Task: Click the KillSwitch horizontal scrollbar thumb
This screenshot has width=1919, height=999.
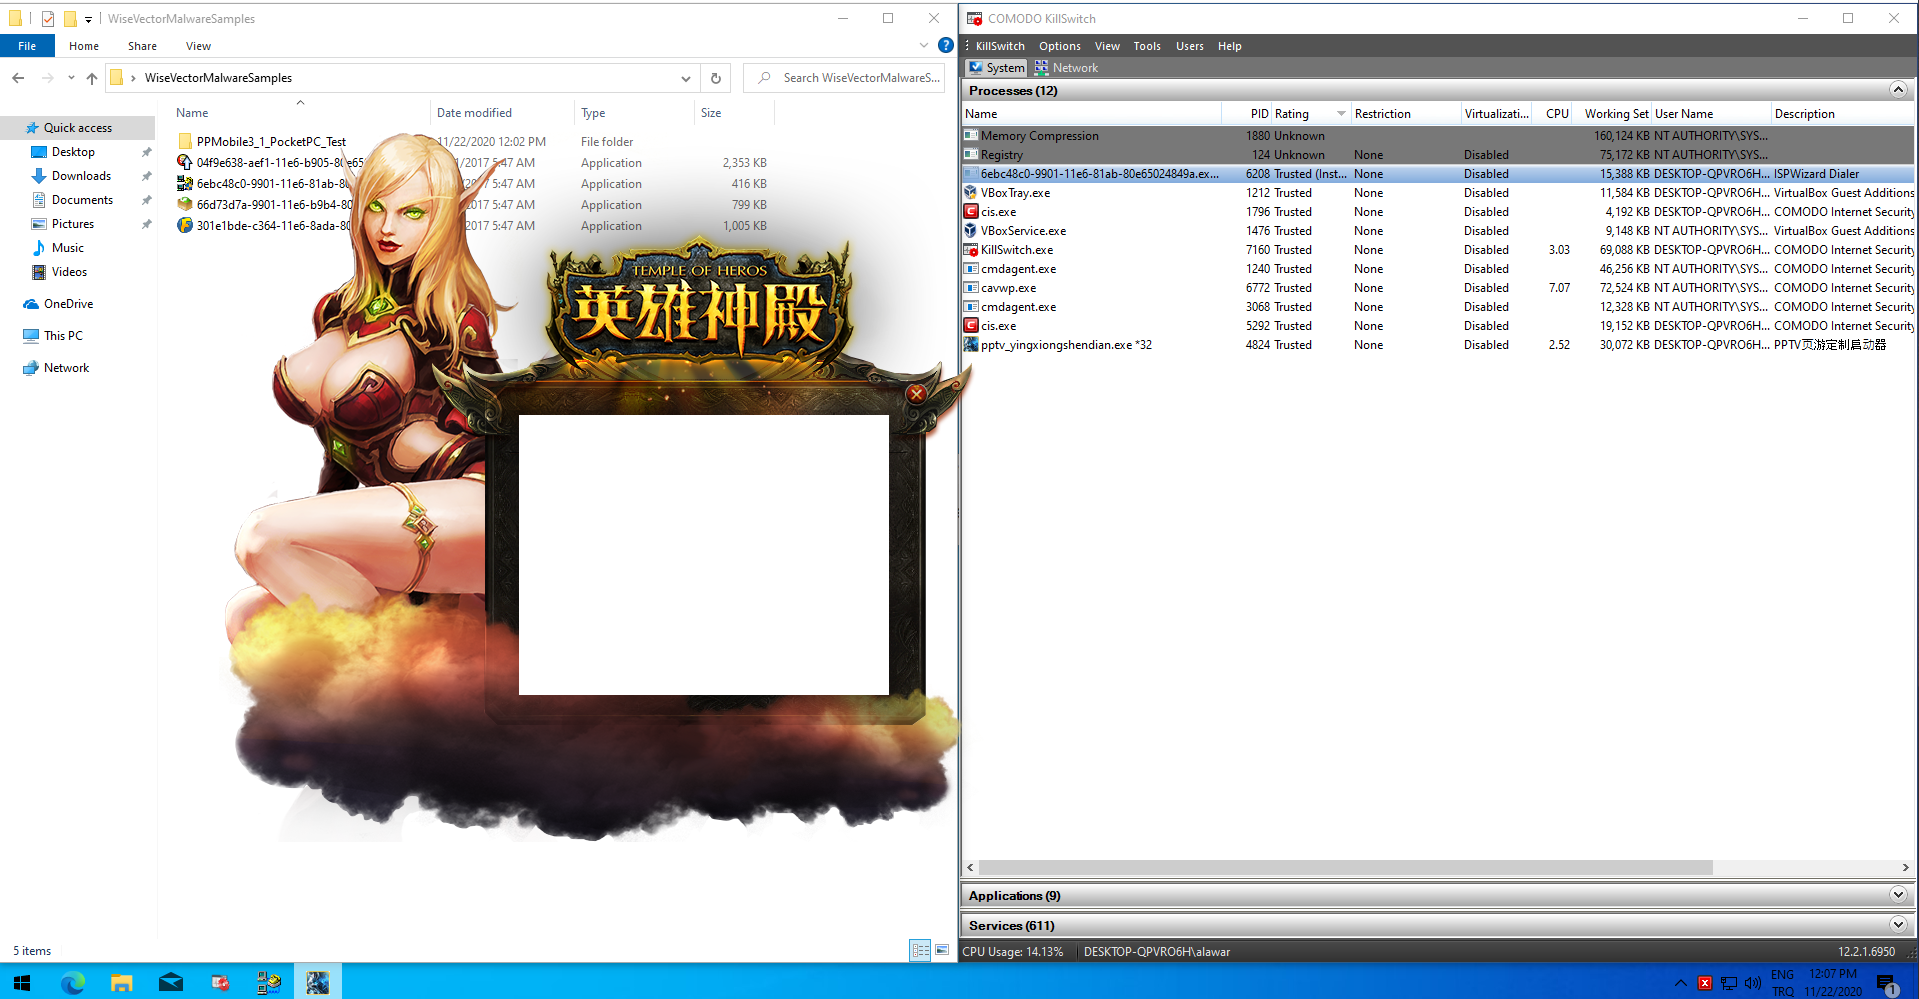Action: (1346, 868)
